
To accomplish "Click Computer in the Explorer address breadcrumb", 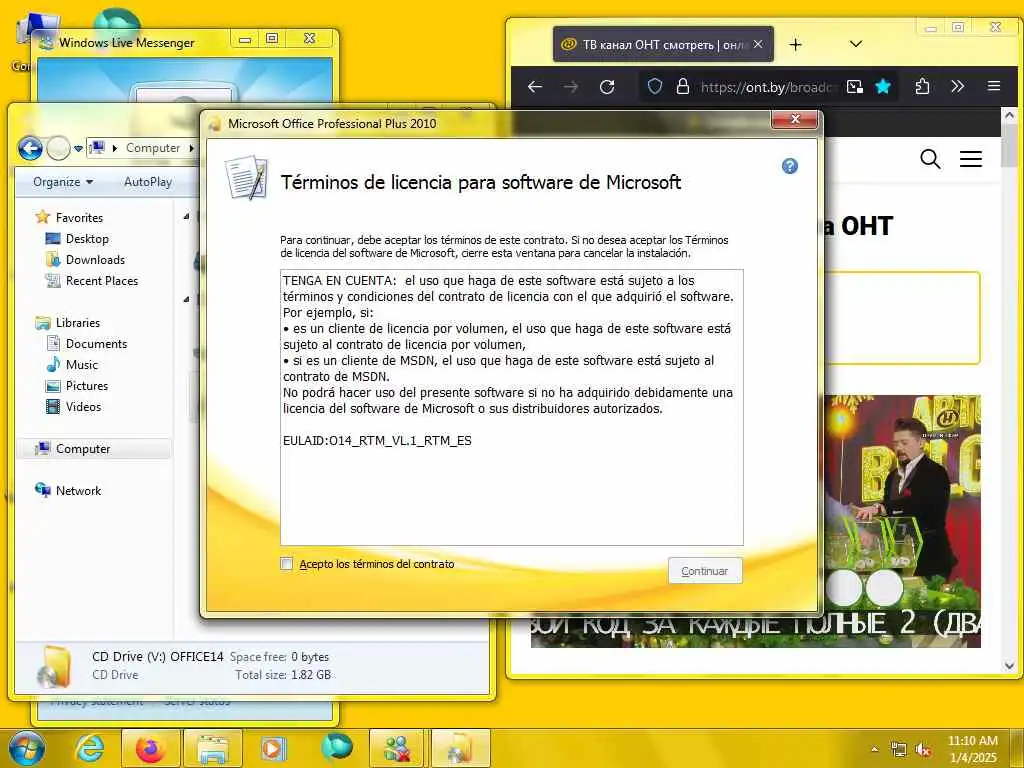I will 153,148.
